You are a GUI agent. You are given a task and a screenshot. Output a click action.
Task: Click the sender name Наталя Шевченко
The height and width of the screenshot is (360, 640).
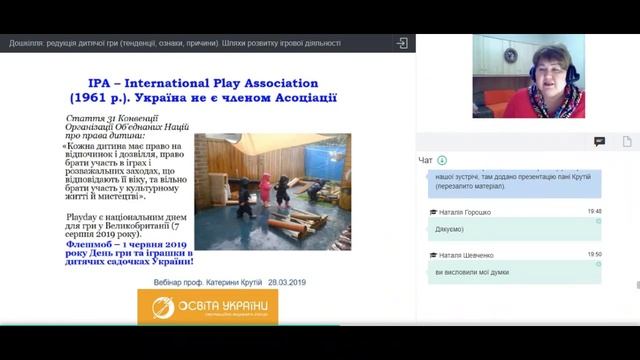click(466, 255)
